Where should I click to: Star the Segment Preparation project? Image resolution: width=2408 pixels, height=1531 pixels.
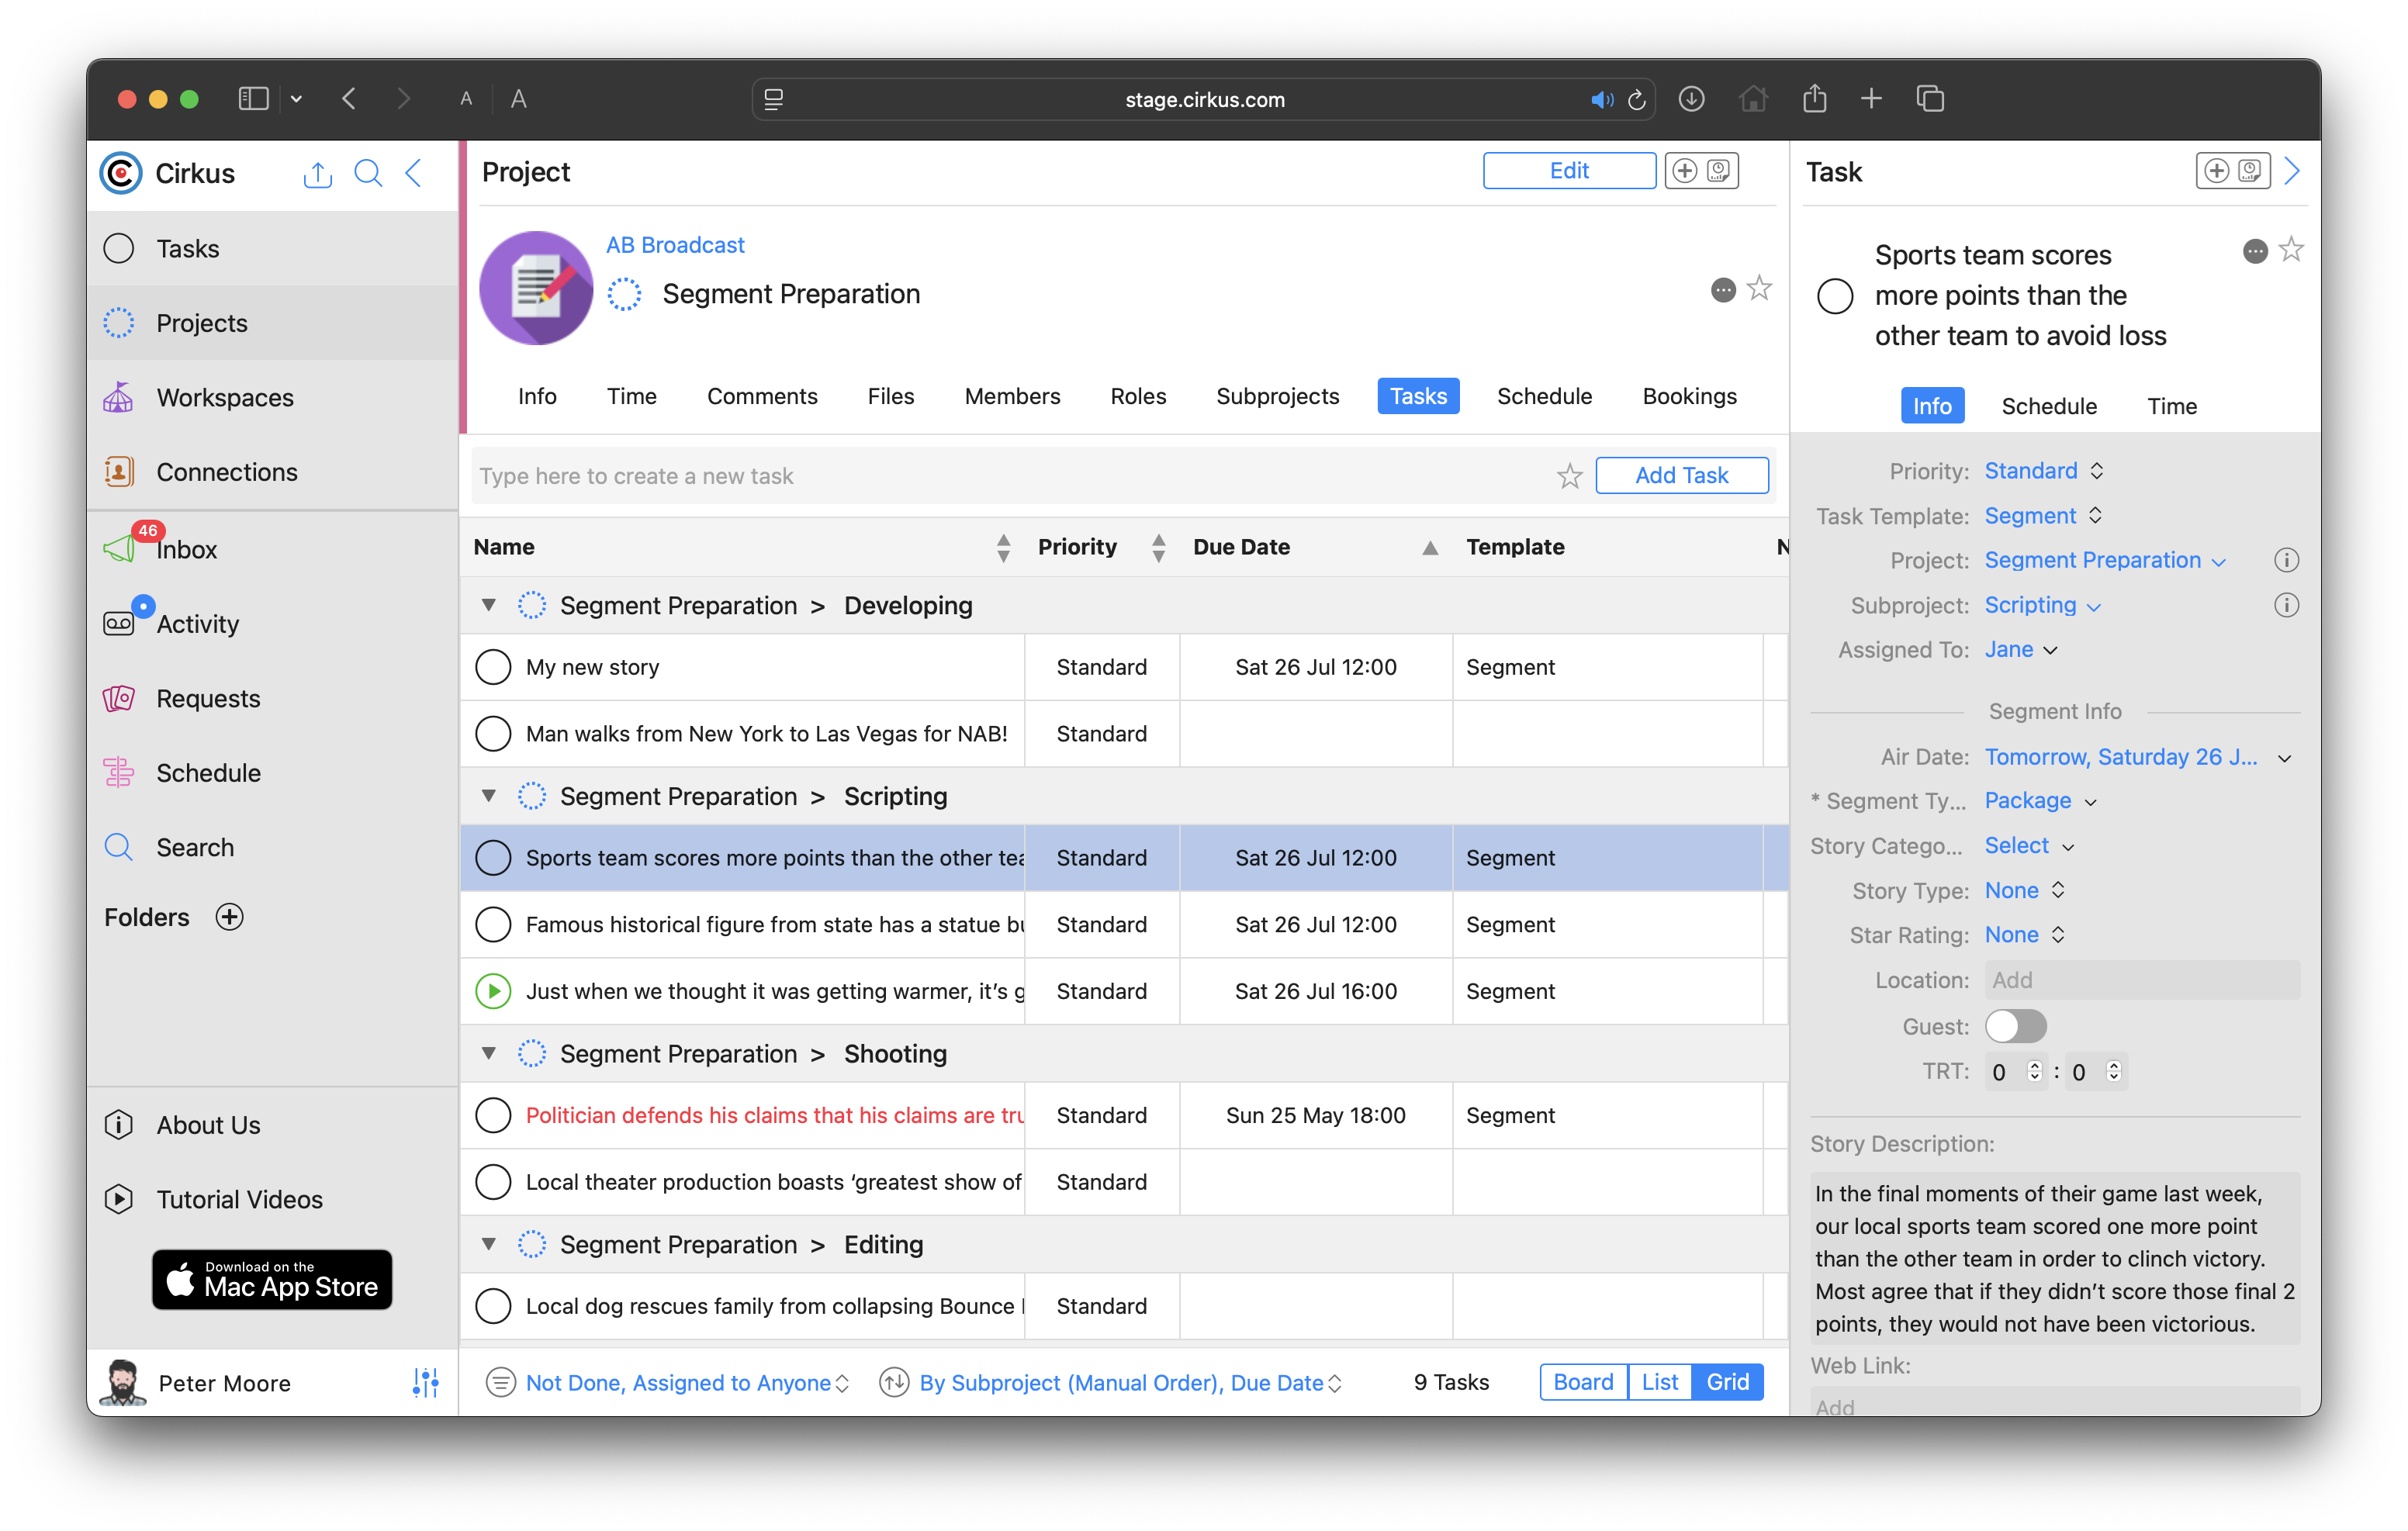tap(1759, 289)
